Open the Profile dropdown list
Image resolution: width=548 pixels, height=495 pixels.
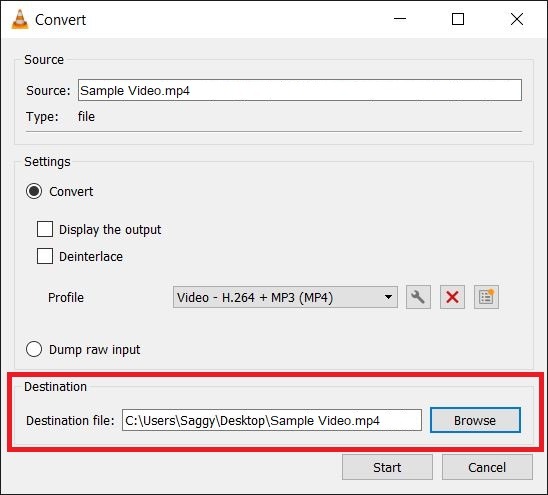(x=285, y=297)
